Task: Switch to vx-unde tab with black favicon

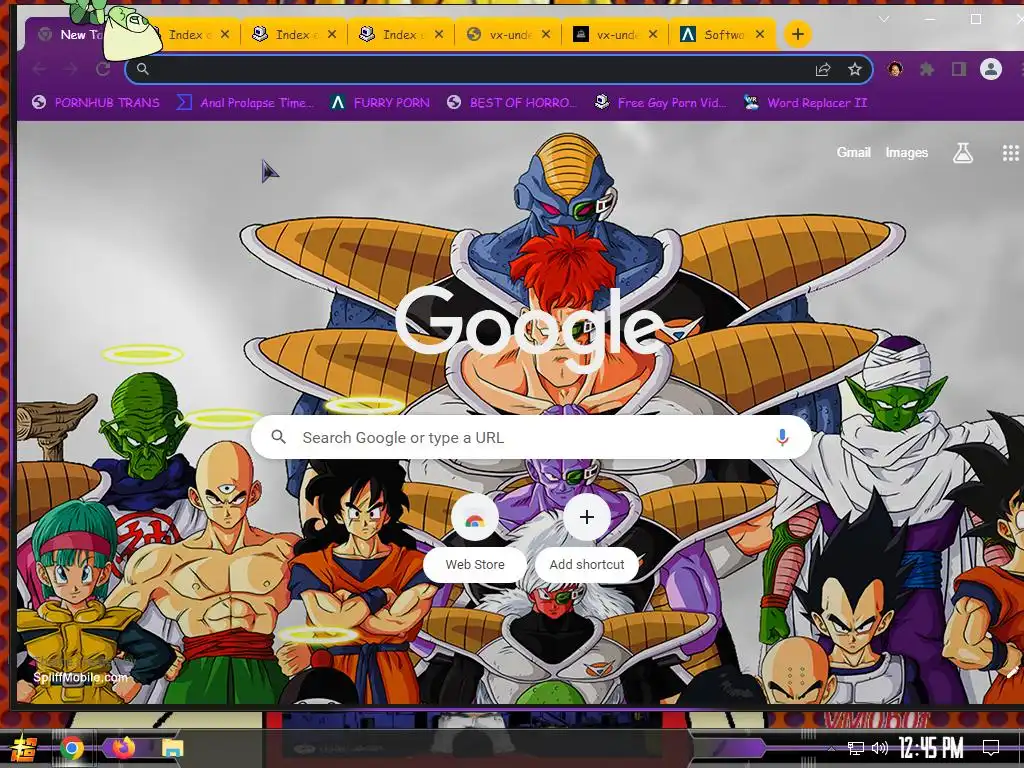Action: 615,35
